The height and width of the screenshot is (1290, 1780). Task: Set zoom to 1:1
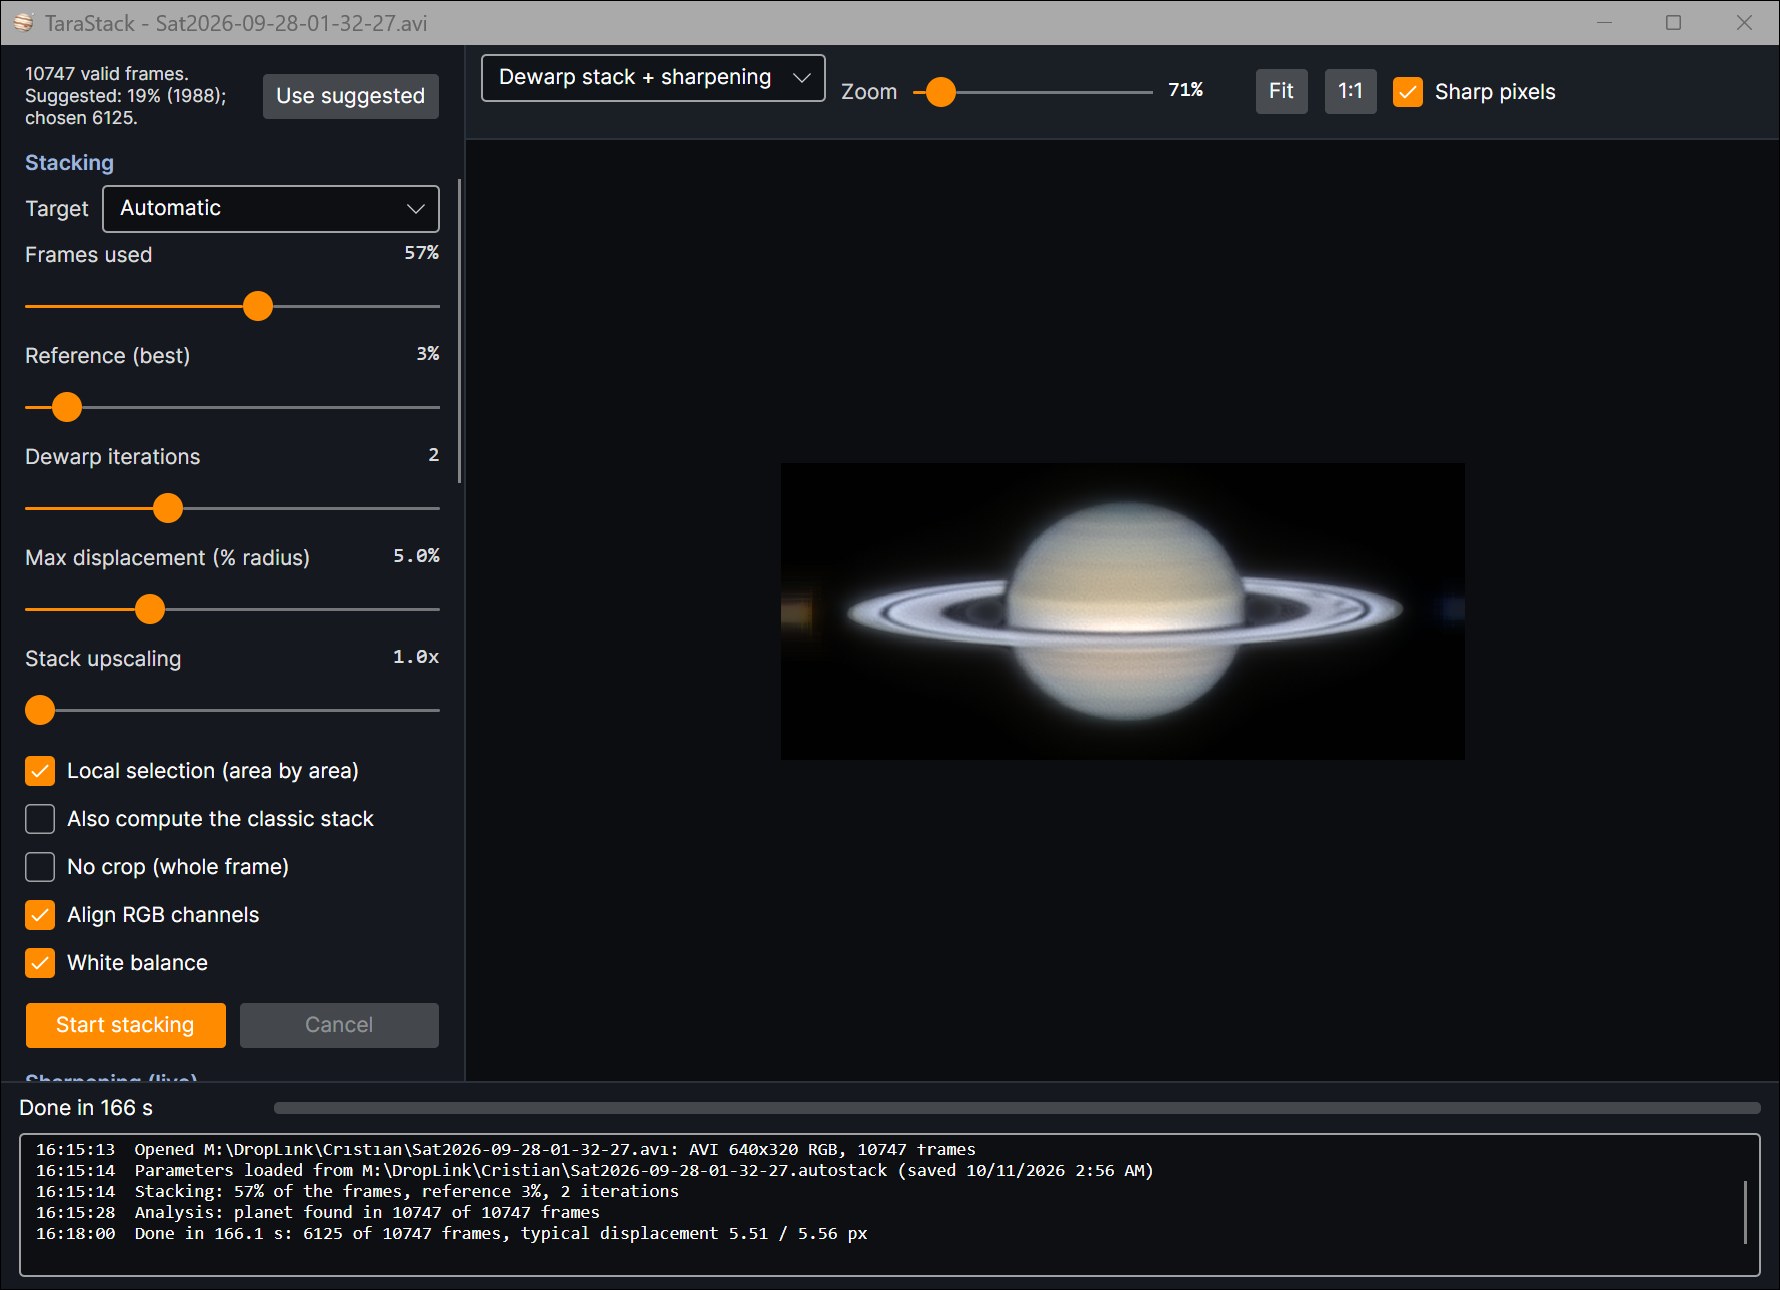[x=1351, y=92]
